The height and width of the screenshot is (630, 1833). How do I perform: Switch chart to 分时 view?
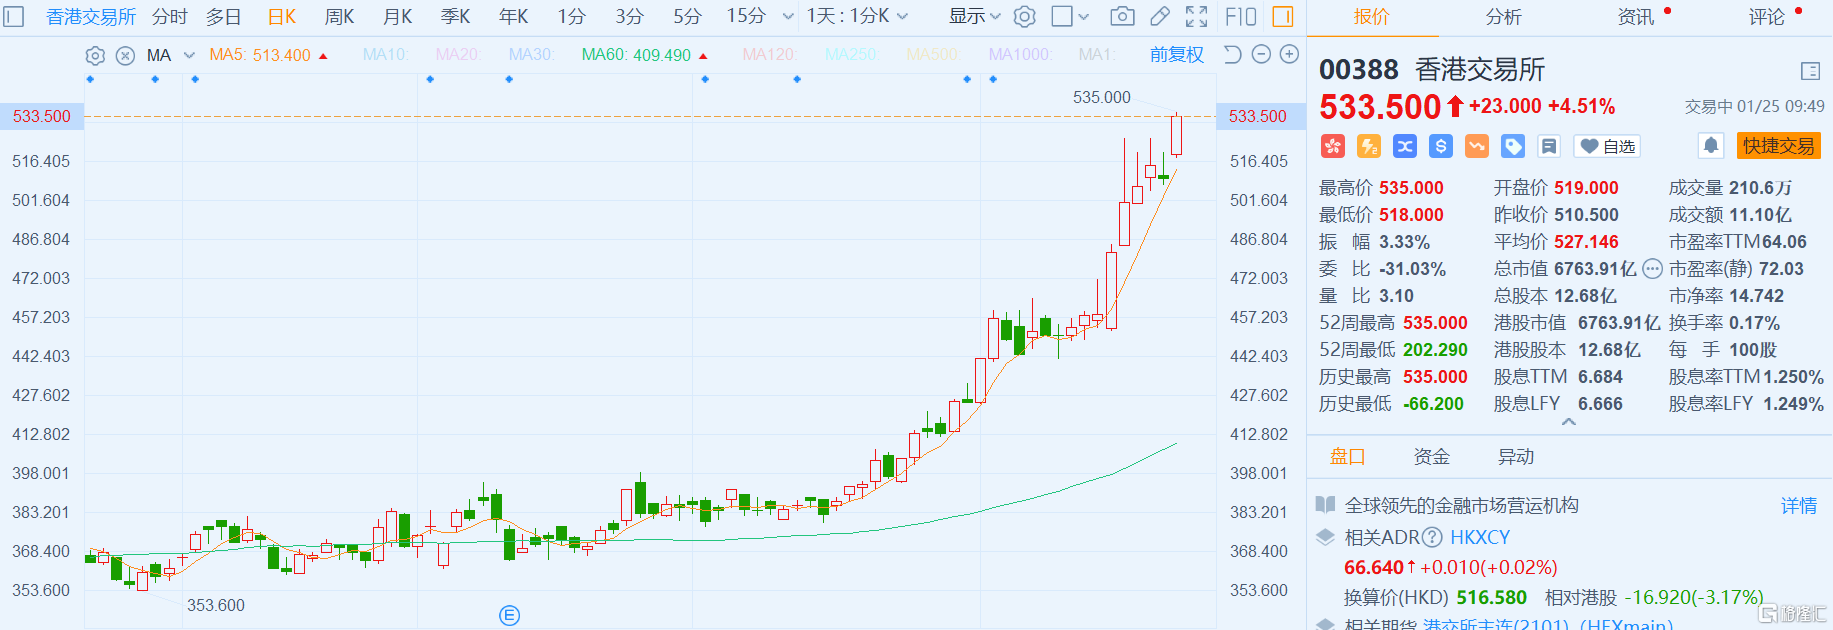(169, 17)
